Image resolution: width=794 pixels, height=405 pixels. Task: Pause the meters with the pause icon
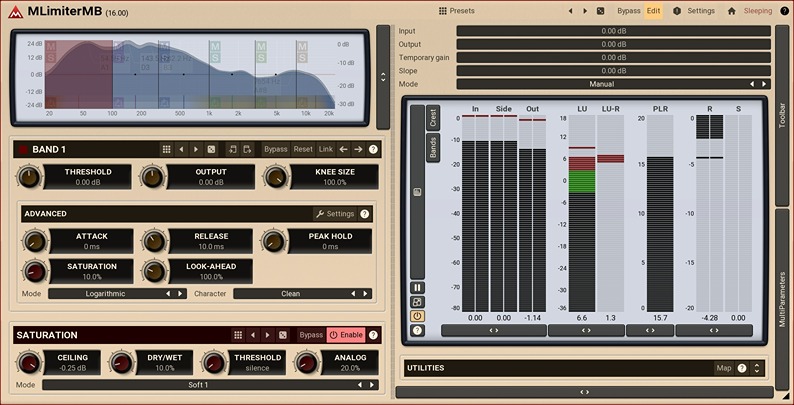tap(418, 288)
